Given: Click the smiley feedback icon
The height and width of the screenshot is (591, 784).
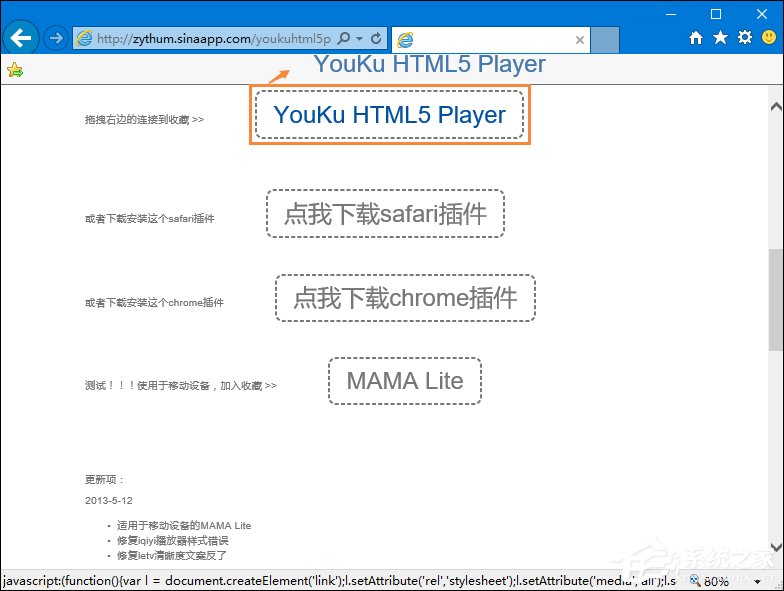Looking at the screenshot, I should 769,37.
